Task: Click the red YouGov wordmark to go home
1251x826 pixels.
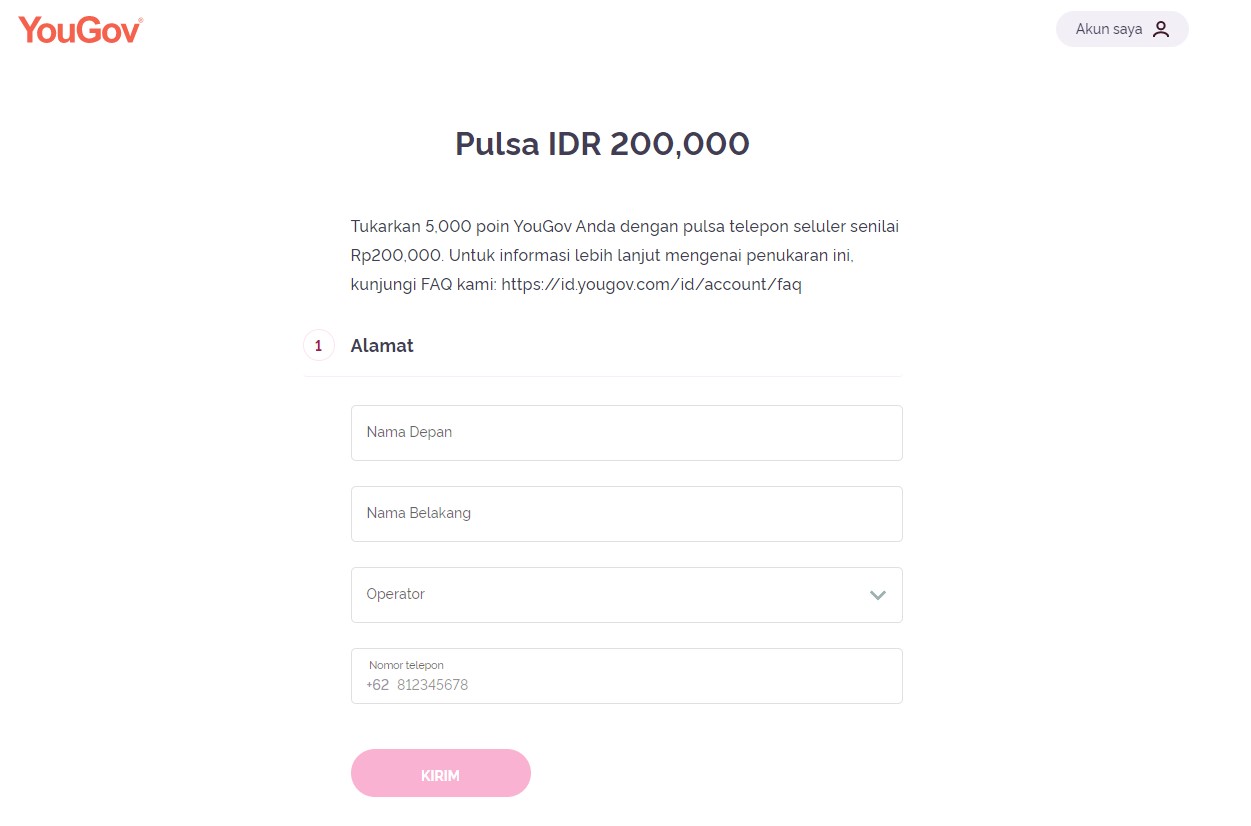Action: click(79, 29)
